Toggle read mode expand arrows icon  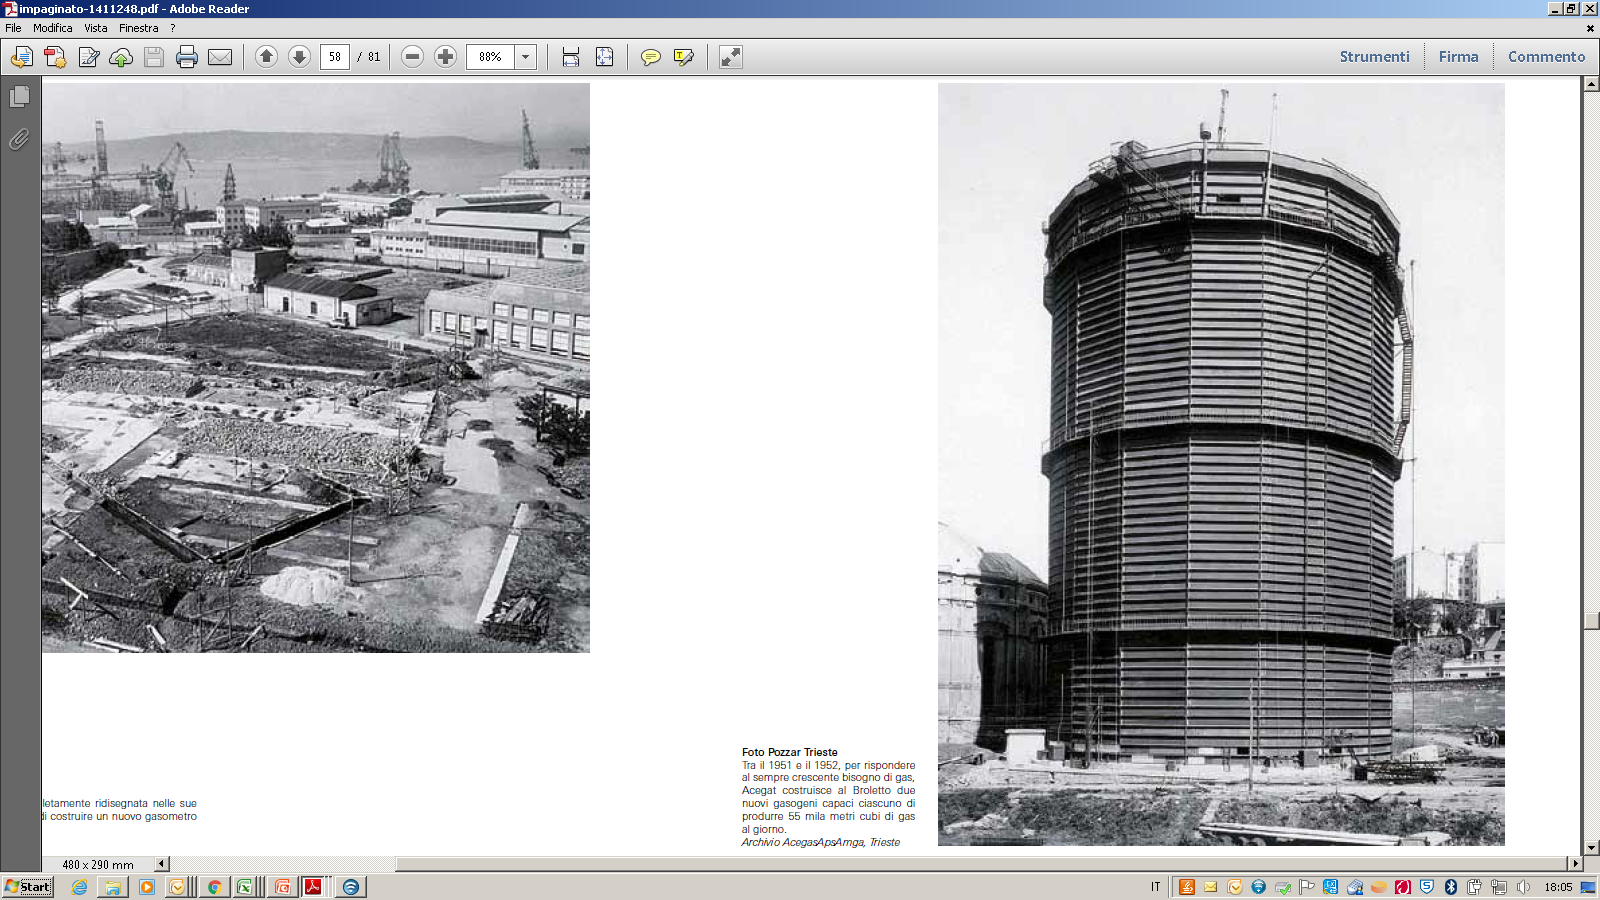pyautogui.click(x=731, y=57)
